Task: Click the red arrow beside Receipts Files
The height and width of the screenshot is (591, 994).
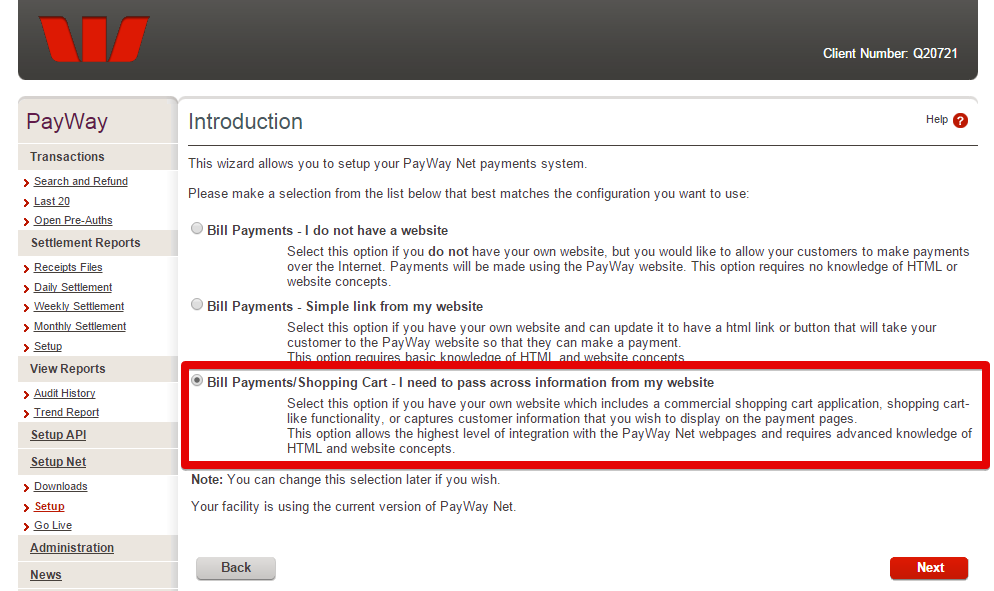Action: (x=26, y=268)
